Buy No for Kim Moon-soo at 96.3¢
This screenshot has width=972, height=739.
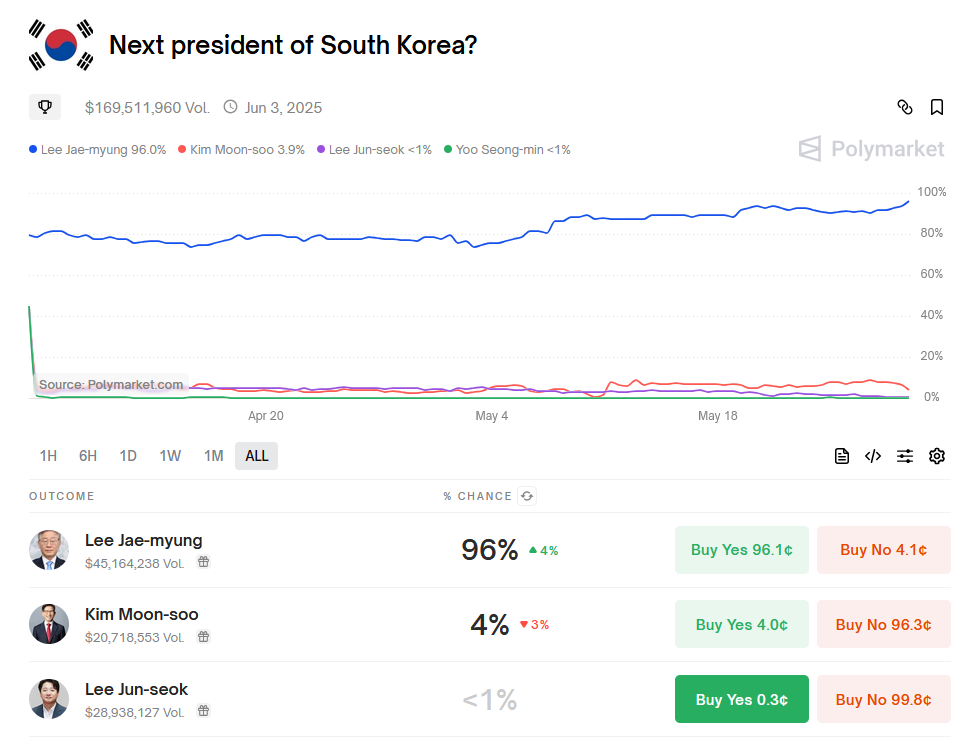point(883,624)
